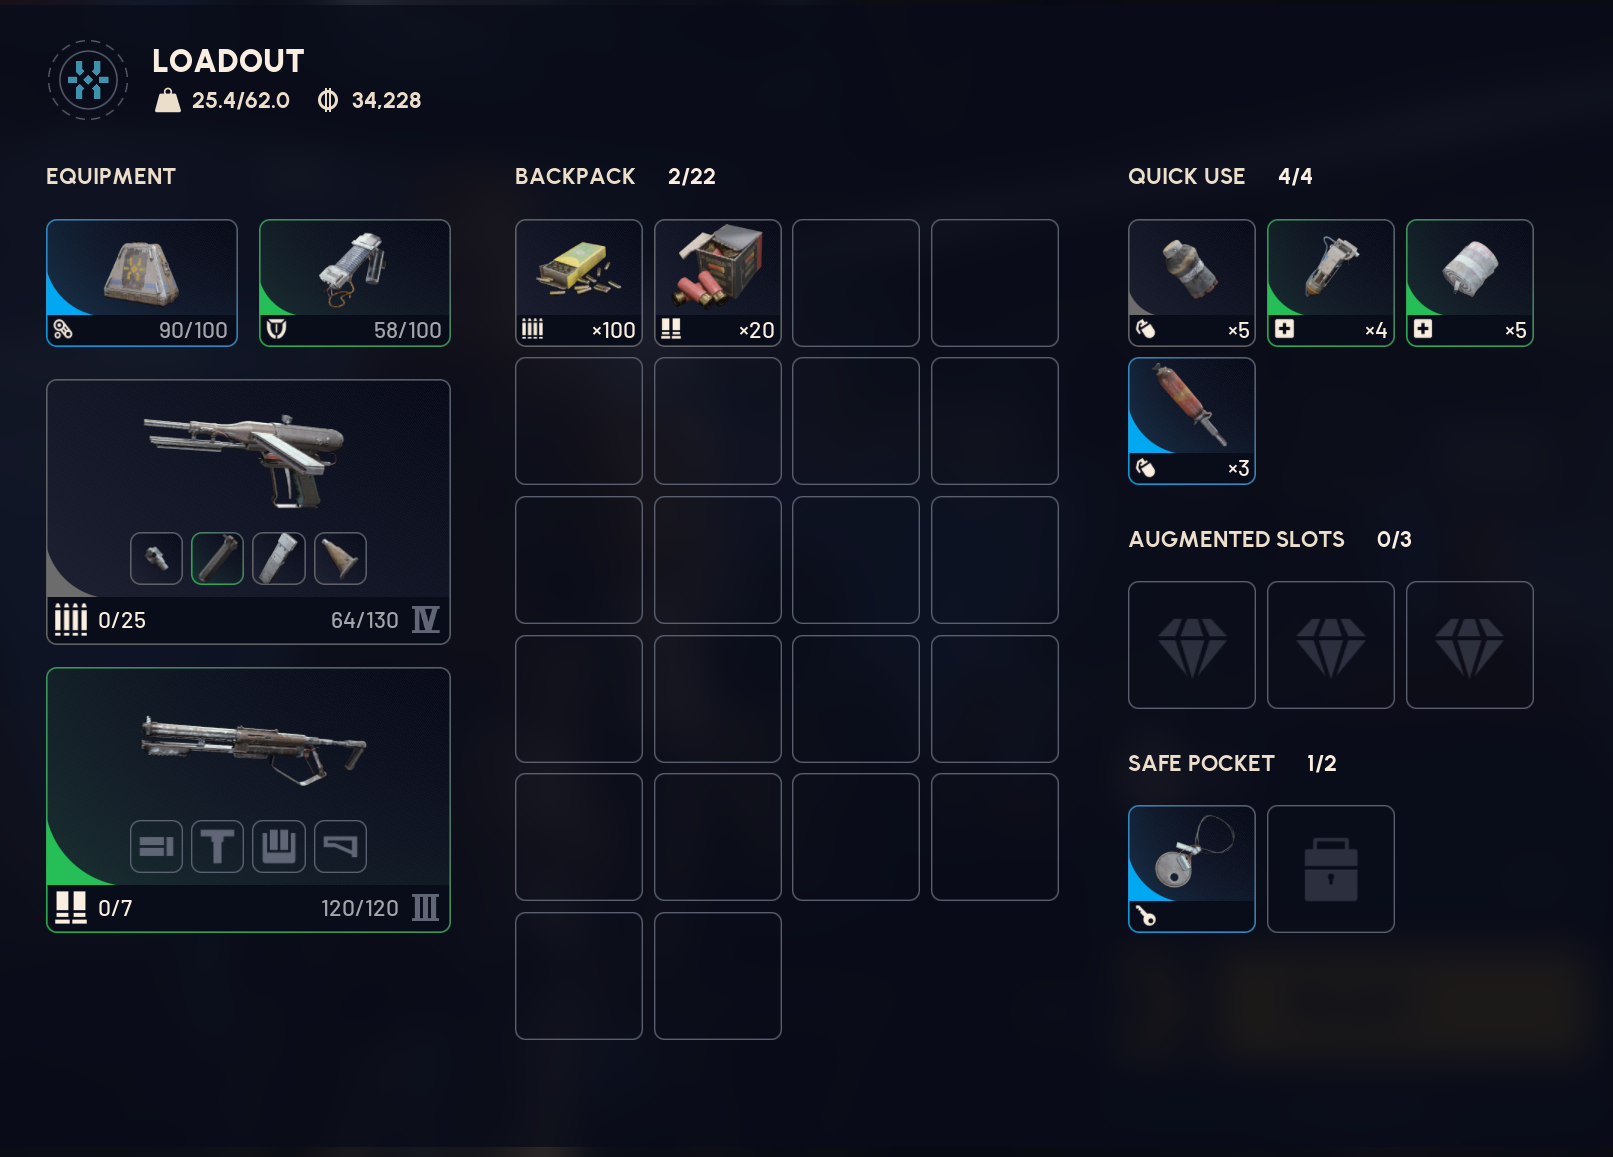Select the shield item with 58/100 durability
The image size is (1613, 1157).
pos(355,283)
